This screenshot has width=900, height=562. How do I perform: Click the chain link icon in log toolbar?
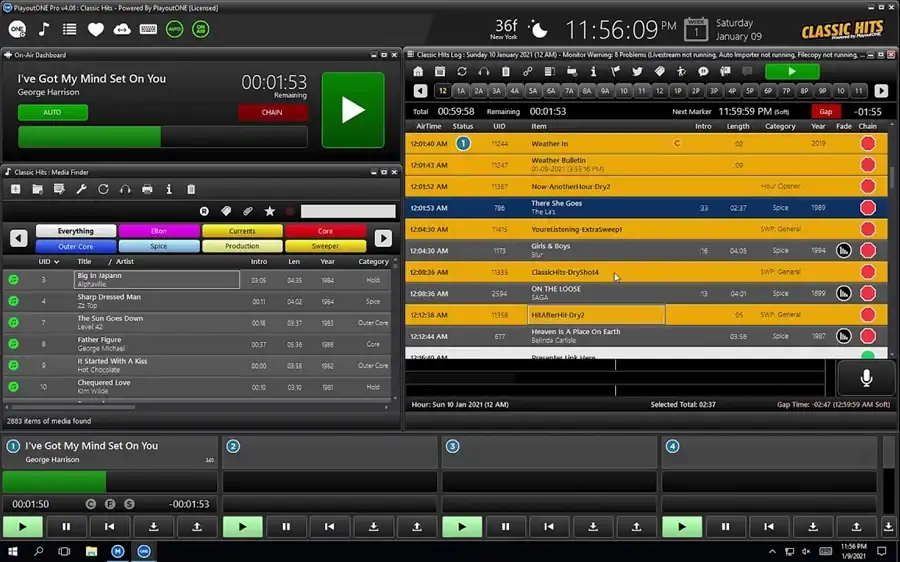click(527, 72)
